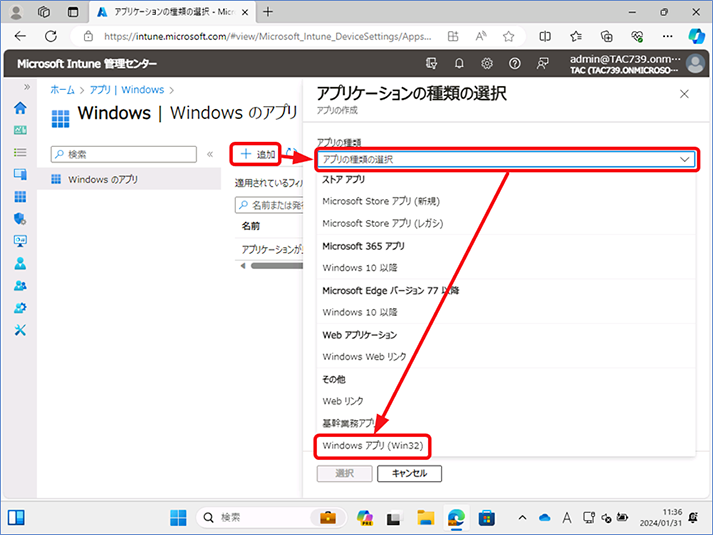Image resolution: width=713 pixels, height=535 pixels.
Task: Click the horizontal scrollbar in app list
Action: pyautogui.click(x=276, y=266)
